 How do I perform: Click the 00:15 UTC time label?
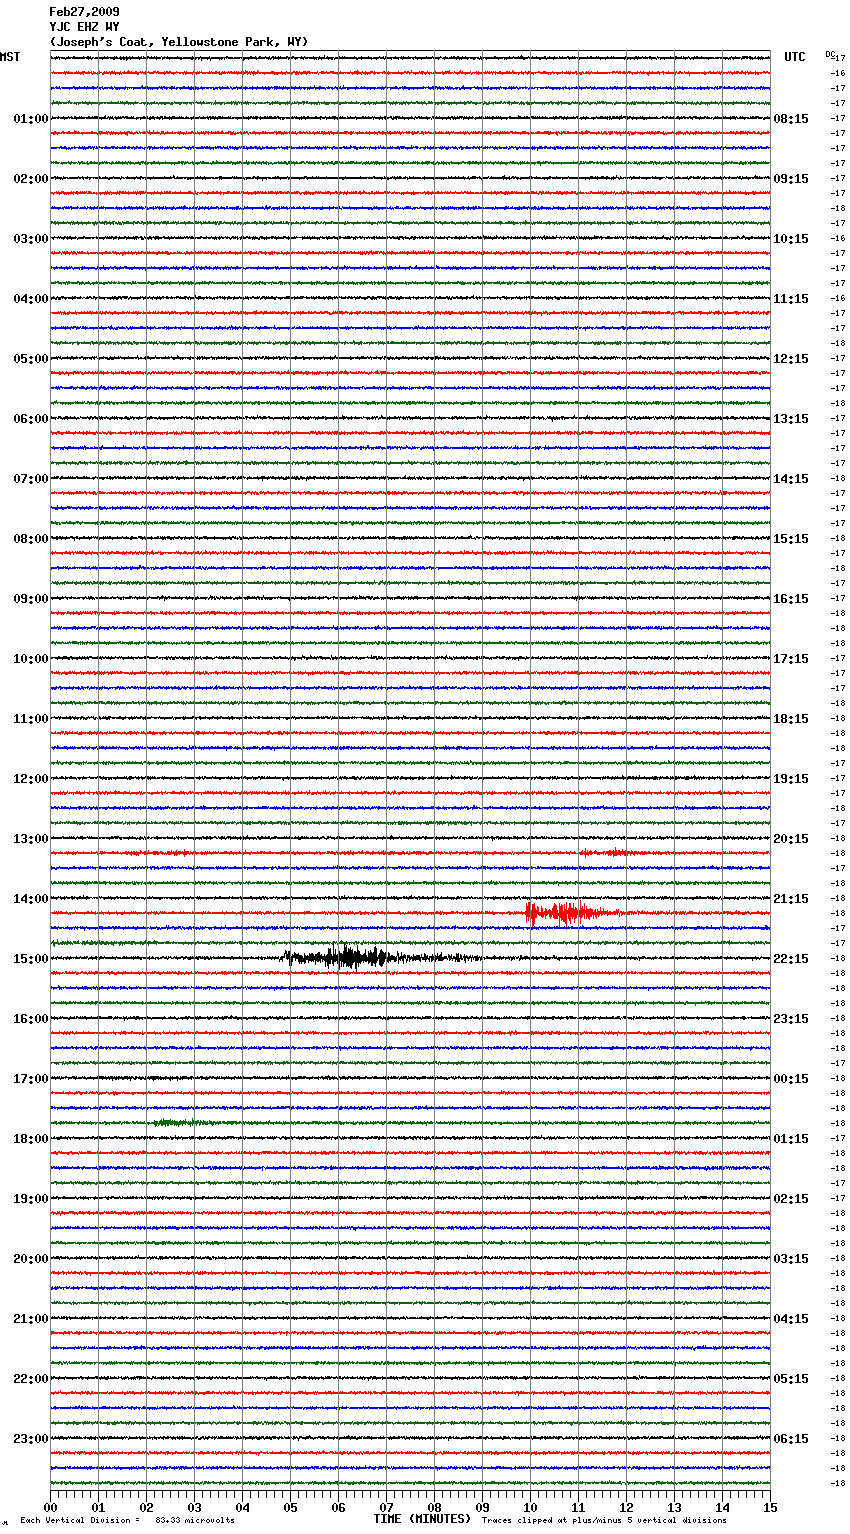click(791, 1079)
